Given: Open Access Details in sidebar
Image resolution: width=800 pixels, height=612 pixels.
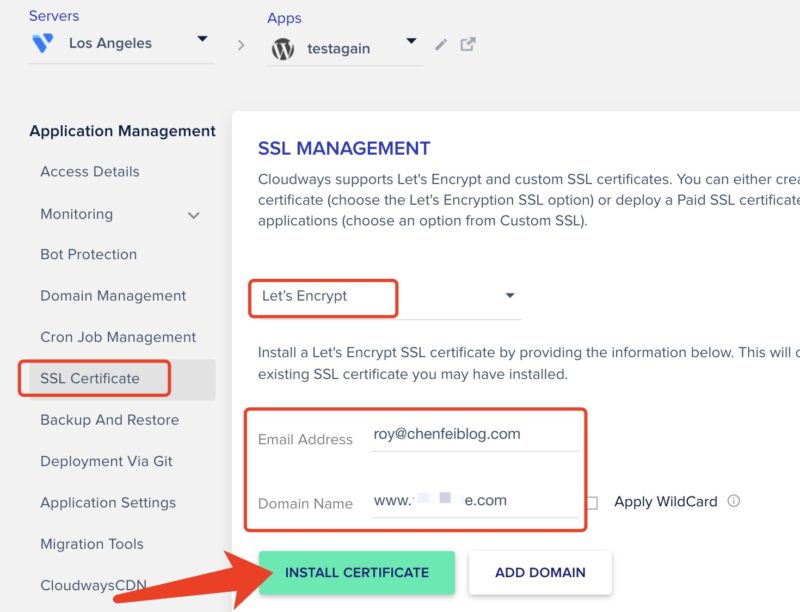Looking at the screenshot, I should click(x=90, y=171).
